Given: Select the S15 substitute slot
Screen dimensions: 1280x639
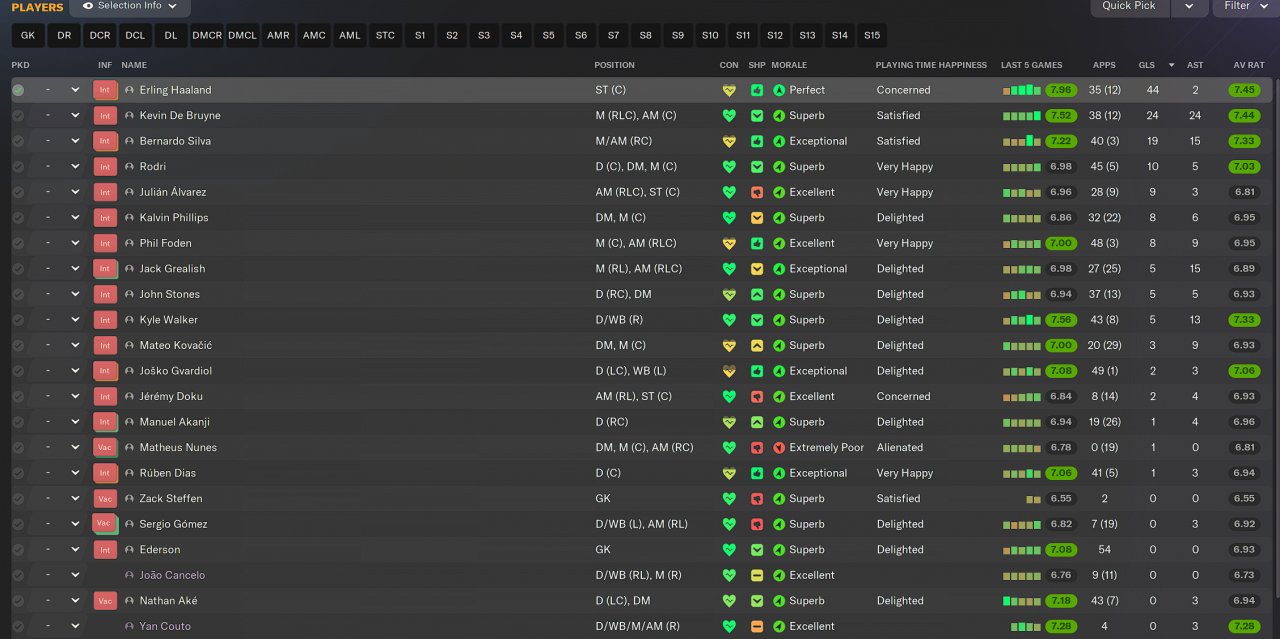Looking at the screenshot, I should pos(872,35).
